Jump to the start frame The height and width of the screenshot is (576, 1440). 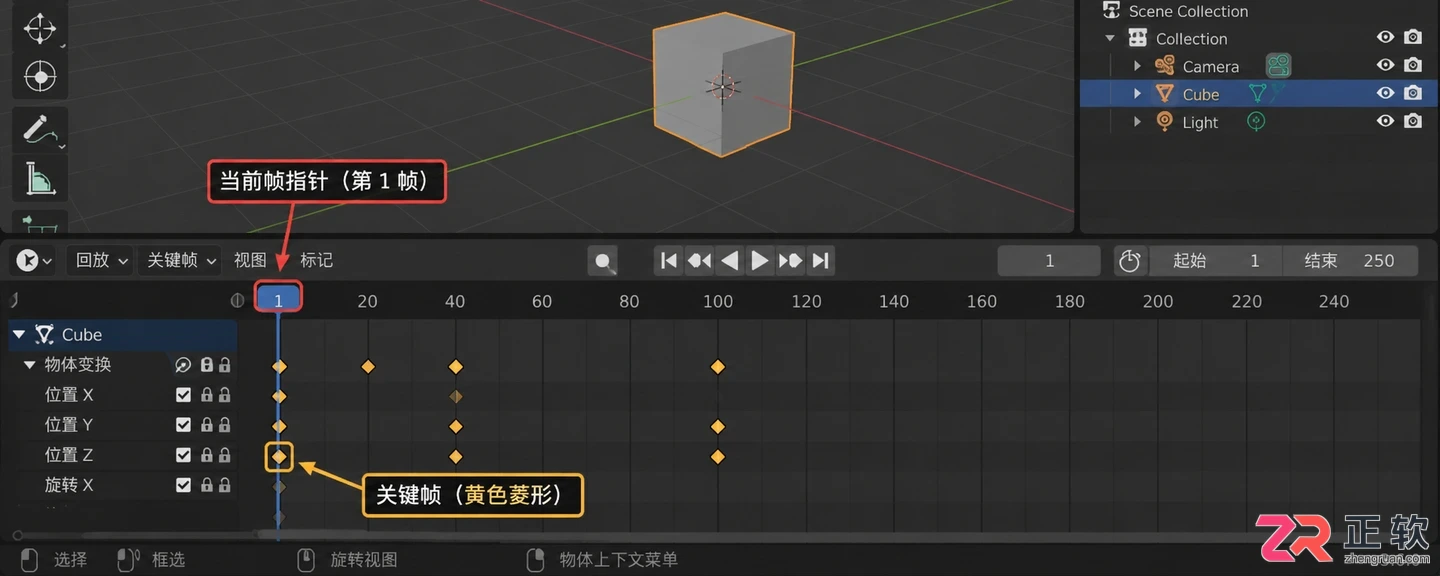tap(669, 261)
